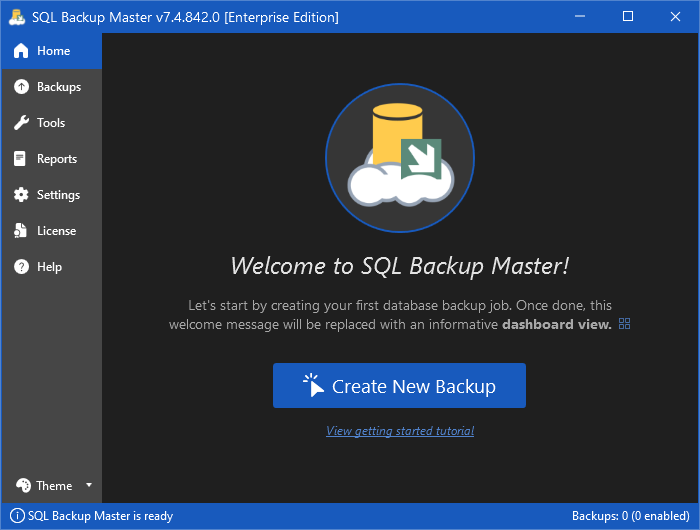Click the database cloud logo graphic
700x530 pixels.
(x=400, y=158)
